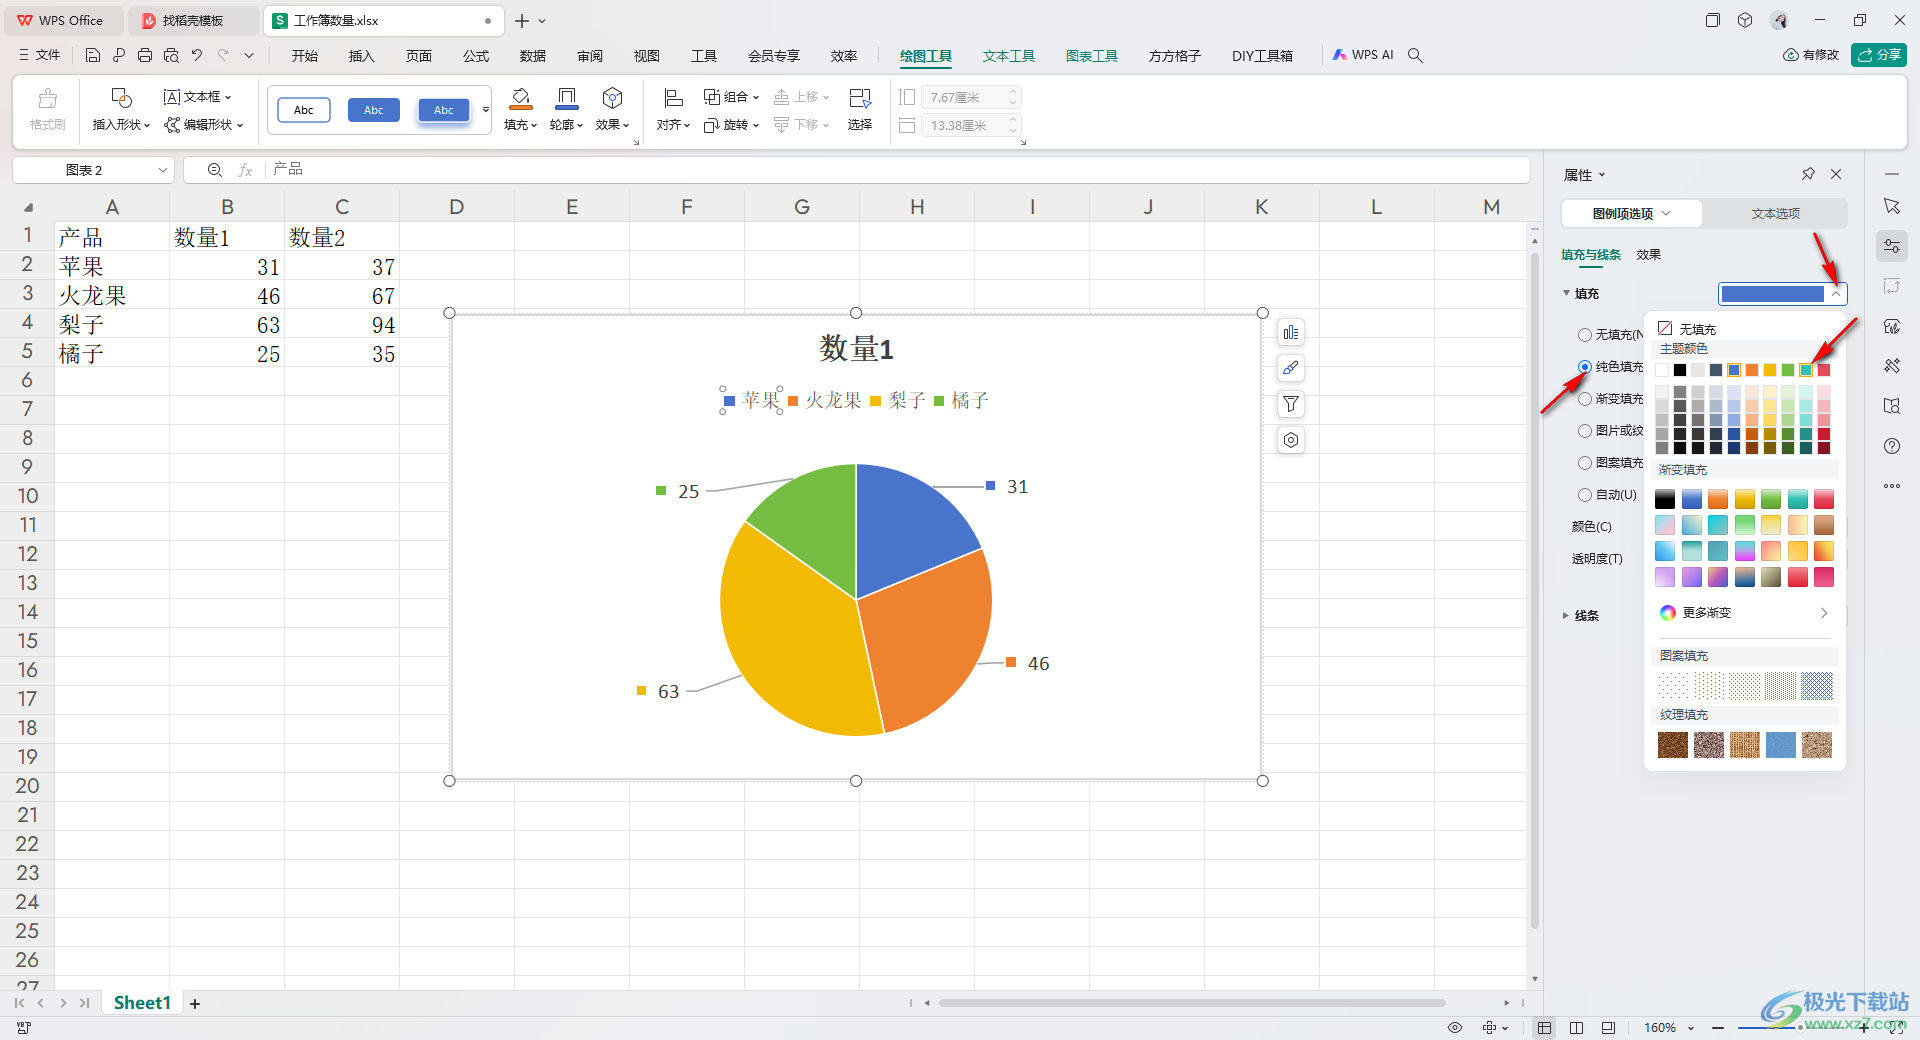The height and width of the screenshot is (1040, 1920).
Task: Switch to the Text Options tab
Action: [x=1775, y=214]
